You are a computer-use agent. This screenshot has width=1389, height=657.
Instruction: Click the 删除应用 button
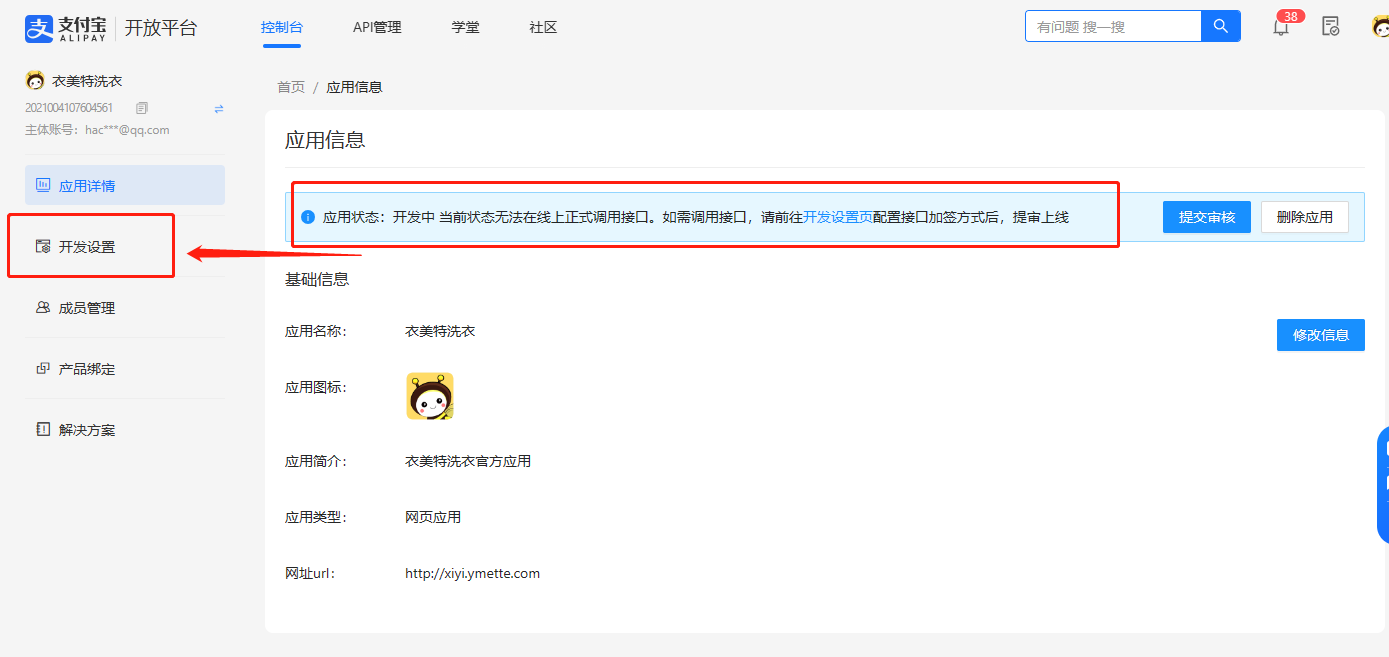click(1304, 217)
